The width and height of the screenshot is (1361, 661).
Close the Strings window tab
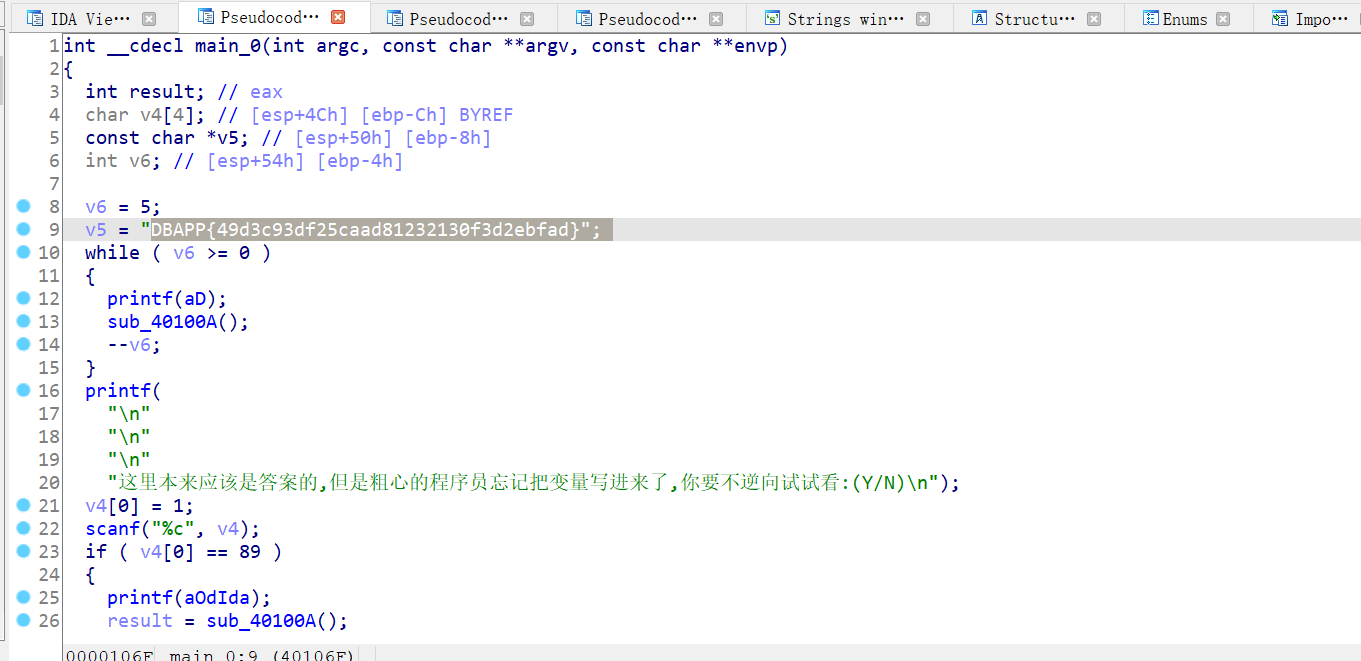point(923,19)
